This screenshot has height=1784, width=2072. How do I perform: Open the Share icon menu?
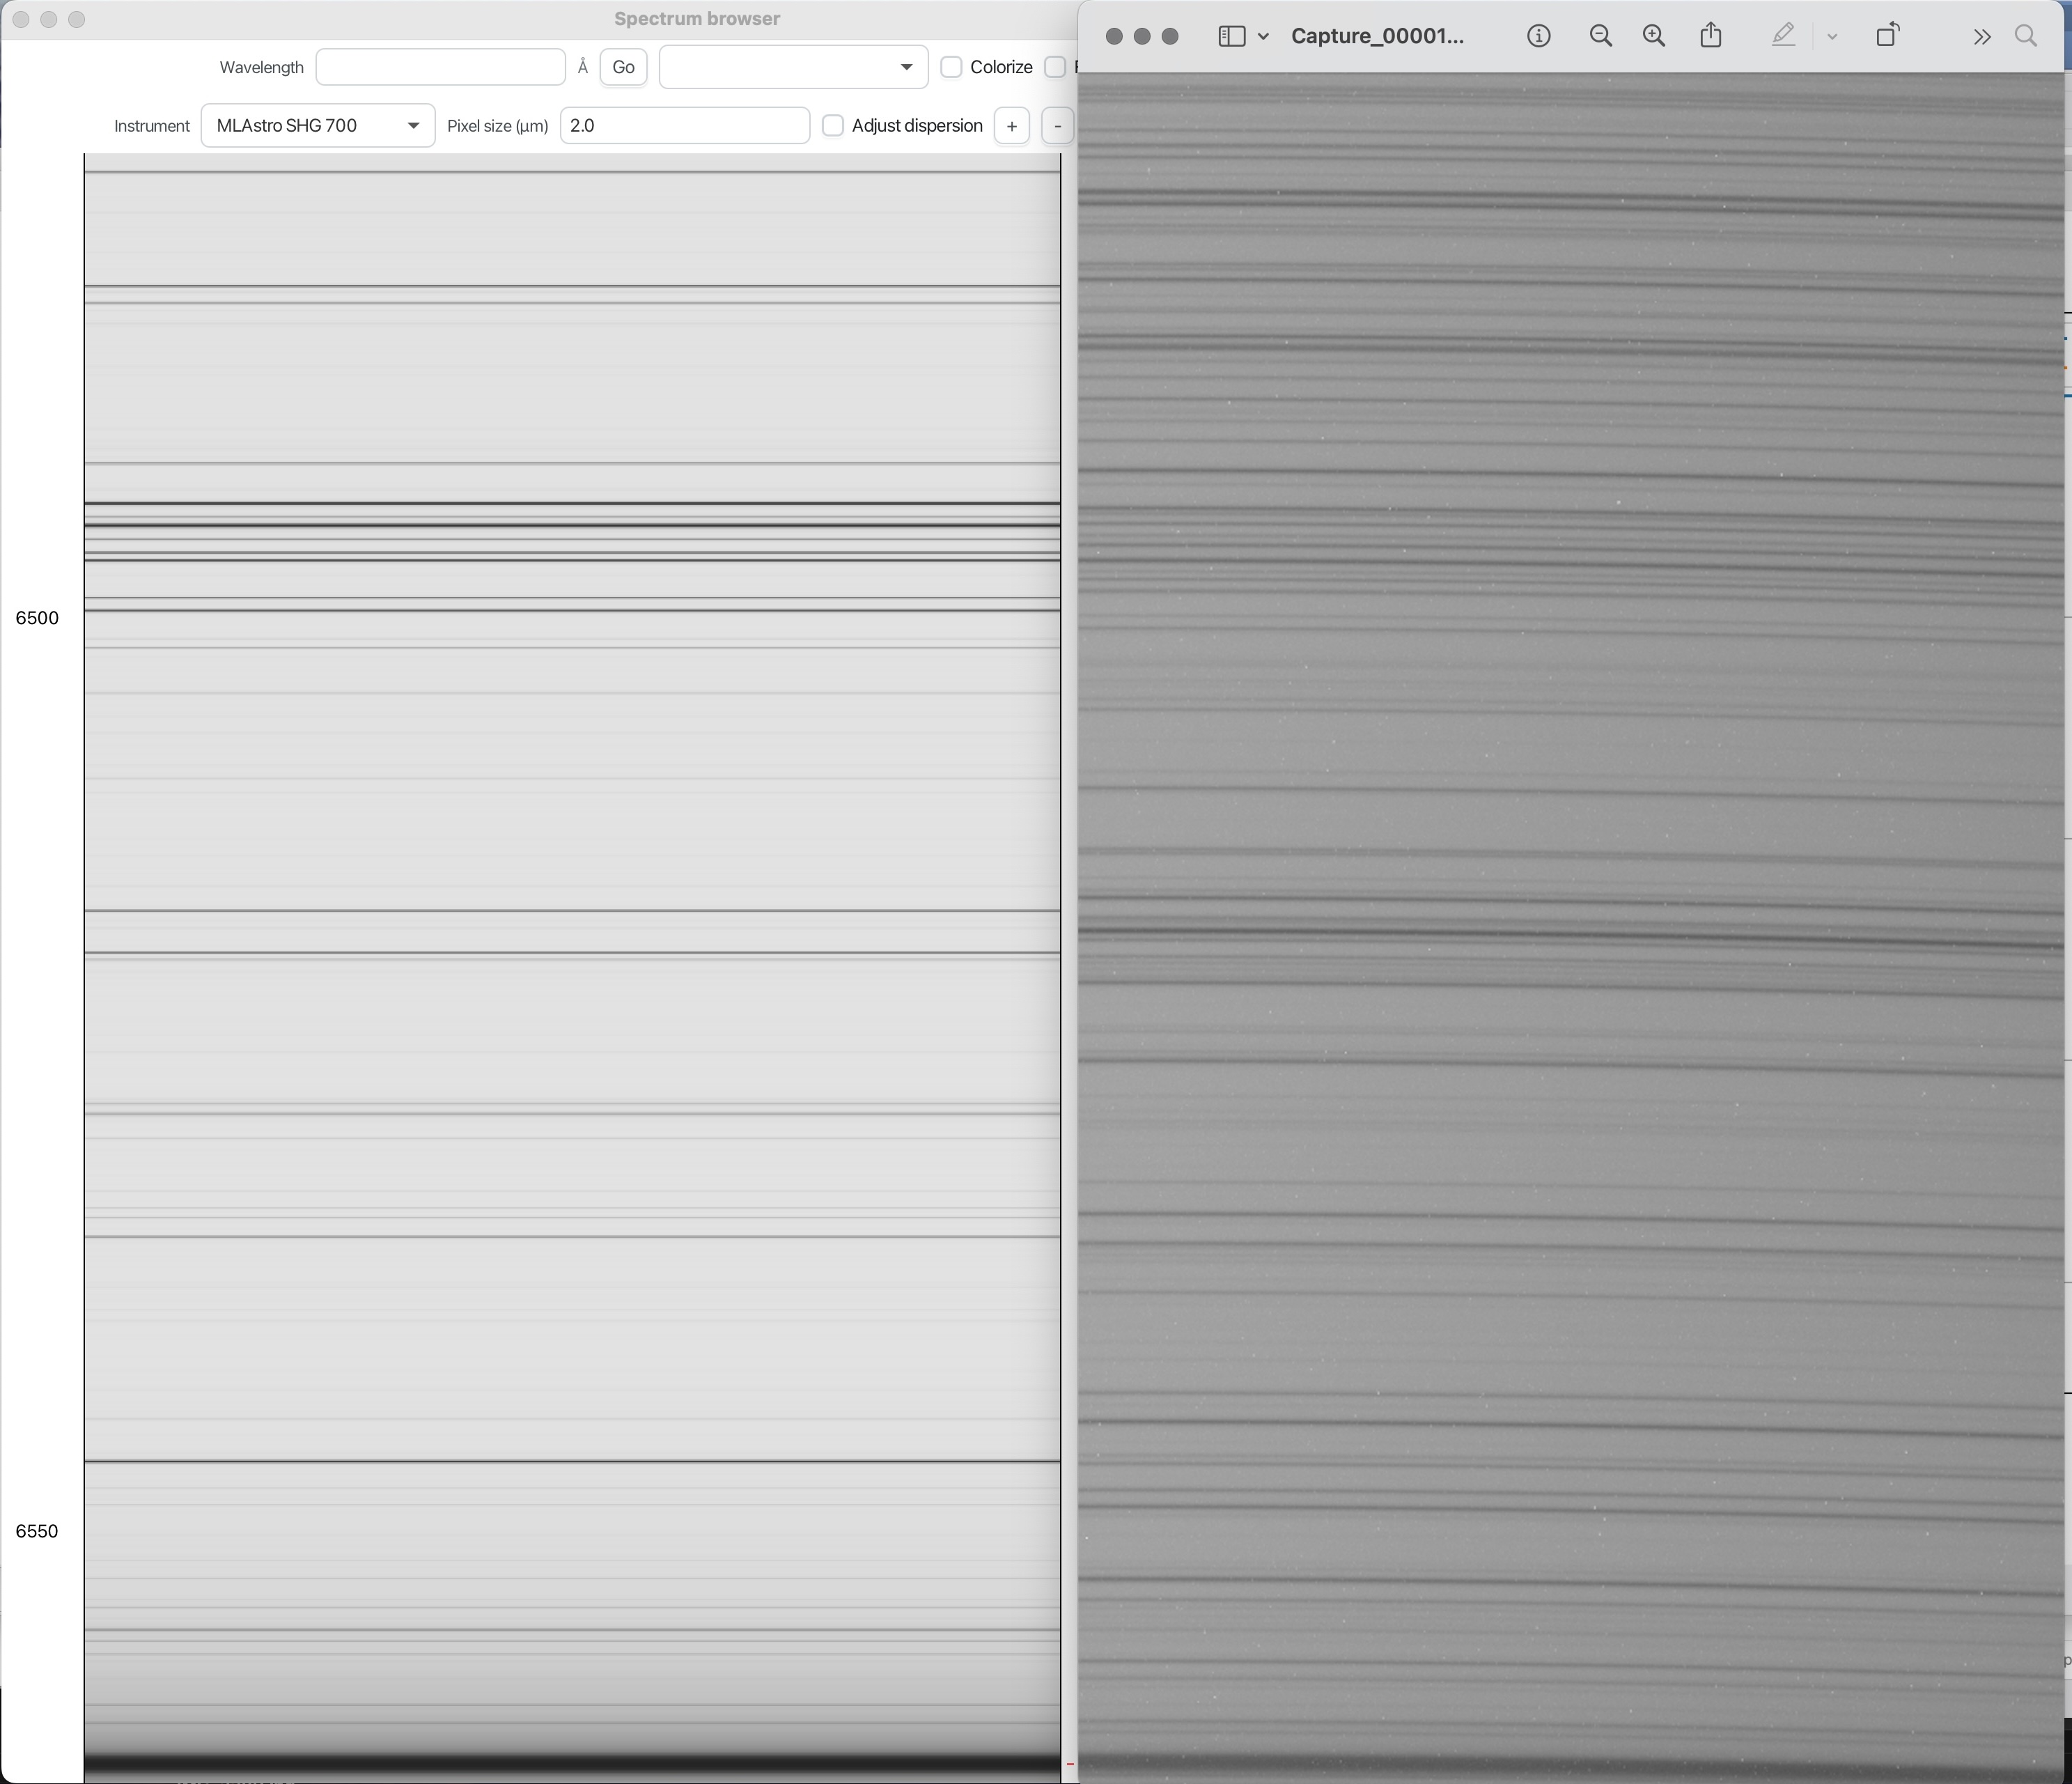point(1711,36)
